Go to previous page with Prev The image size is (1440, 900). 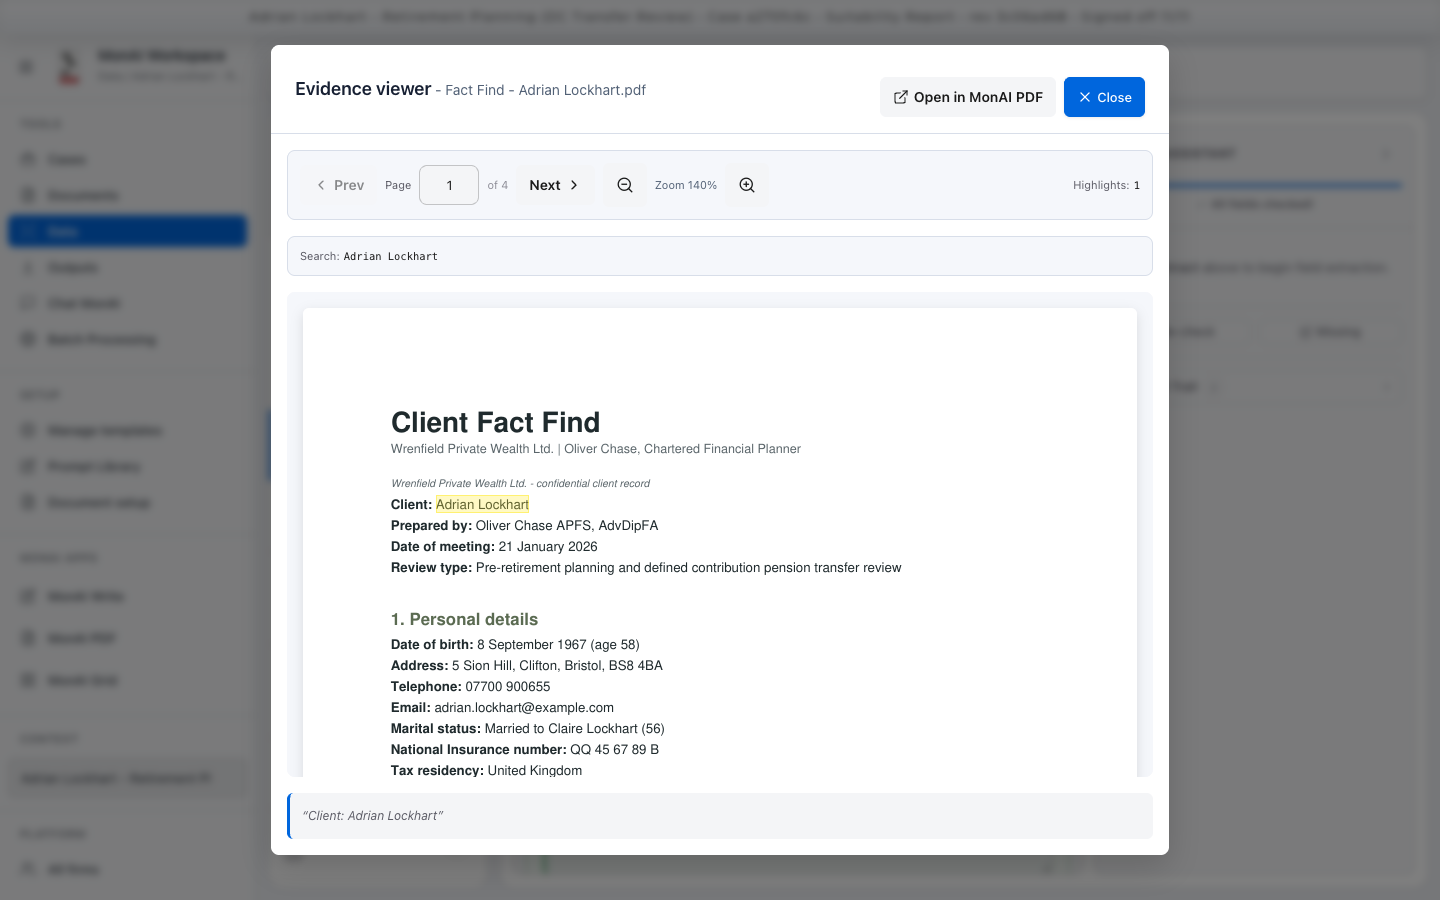340,185
